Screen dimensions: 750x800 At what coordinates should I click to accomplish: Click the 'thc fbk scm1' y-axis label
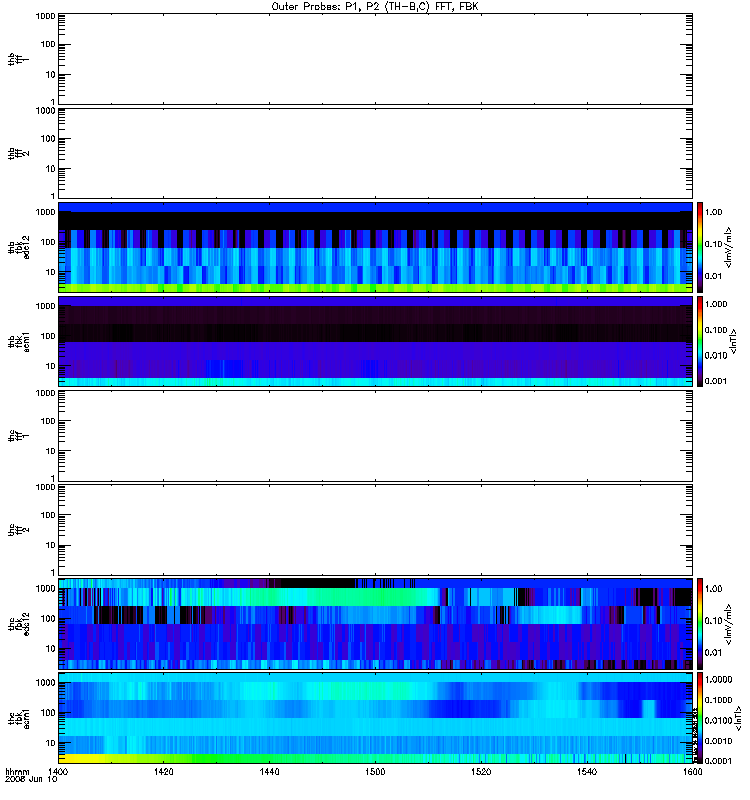(x=19, y=718)
